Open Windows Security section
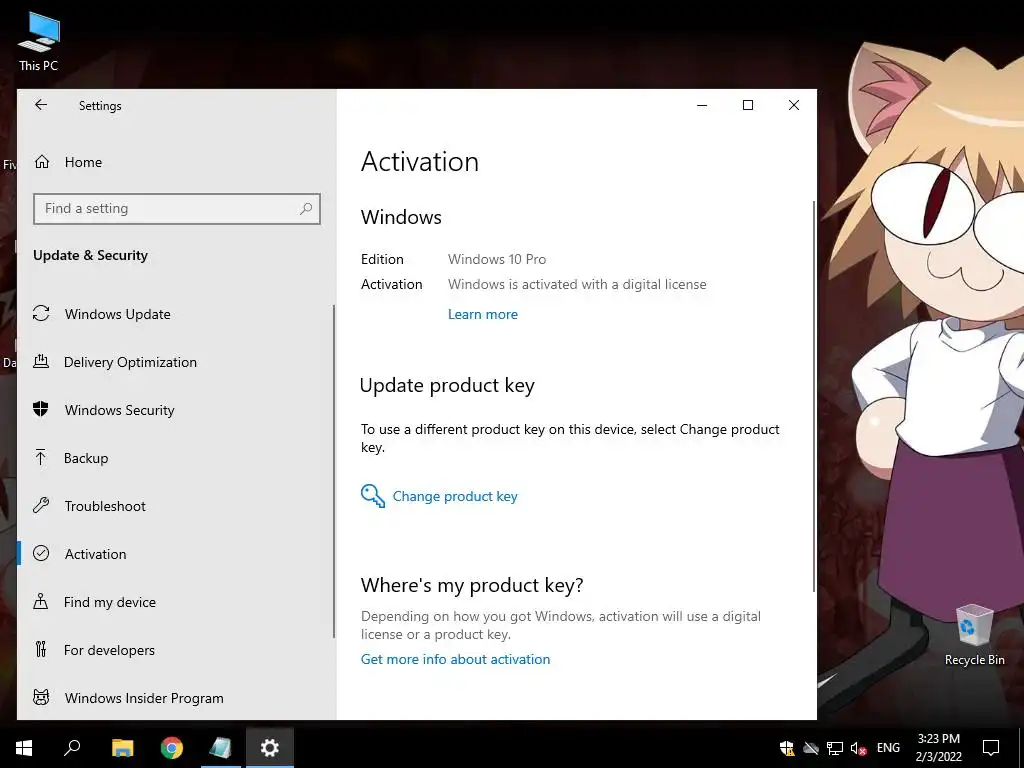Image resolution: width=1024 pixels, height=768 pixels. point(176,410)
